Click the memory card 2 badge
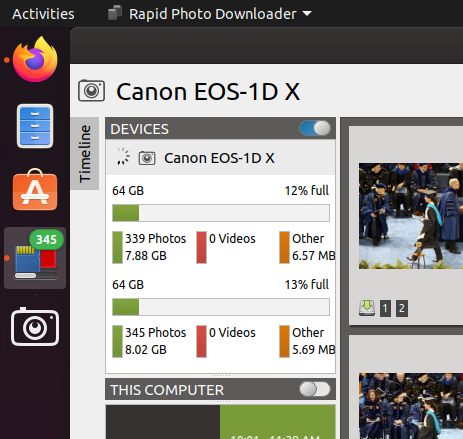 (402, 308)
